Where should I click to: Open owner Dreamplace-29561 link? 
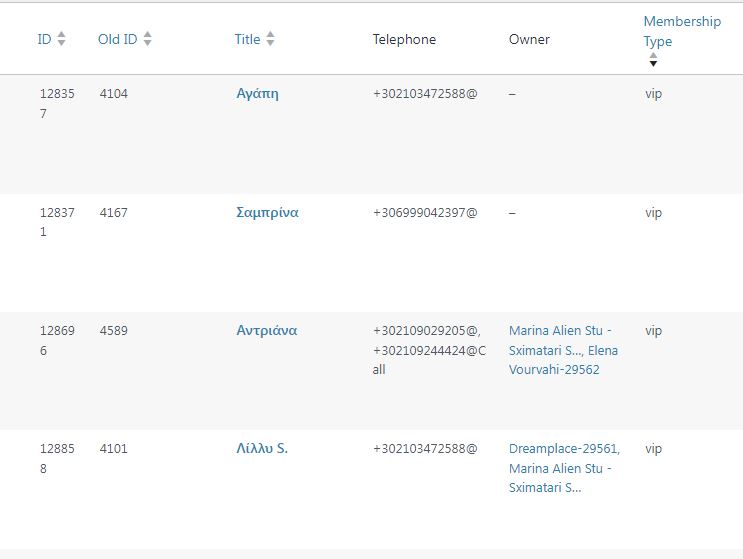coord(563,449)
